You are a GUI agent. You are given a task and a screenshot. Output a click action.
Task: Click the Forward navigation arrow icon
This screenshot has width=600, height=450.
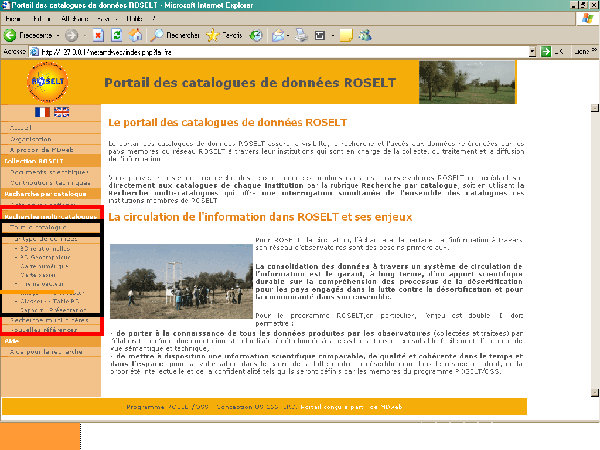(71, 36)
